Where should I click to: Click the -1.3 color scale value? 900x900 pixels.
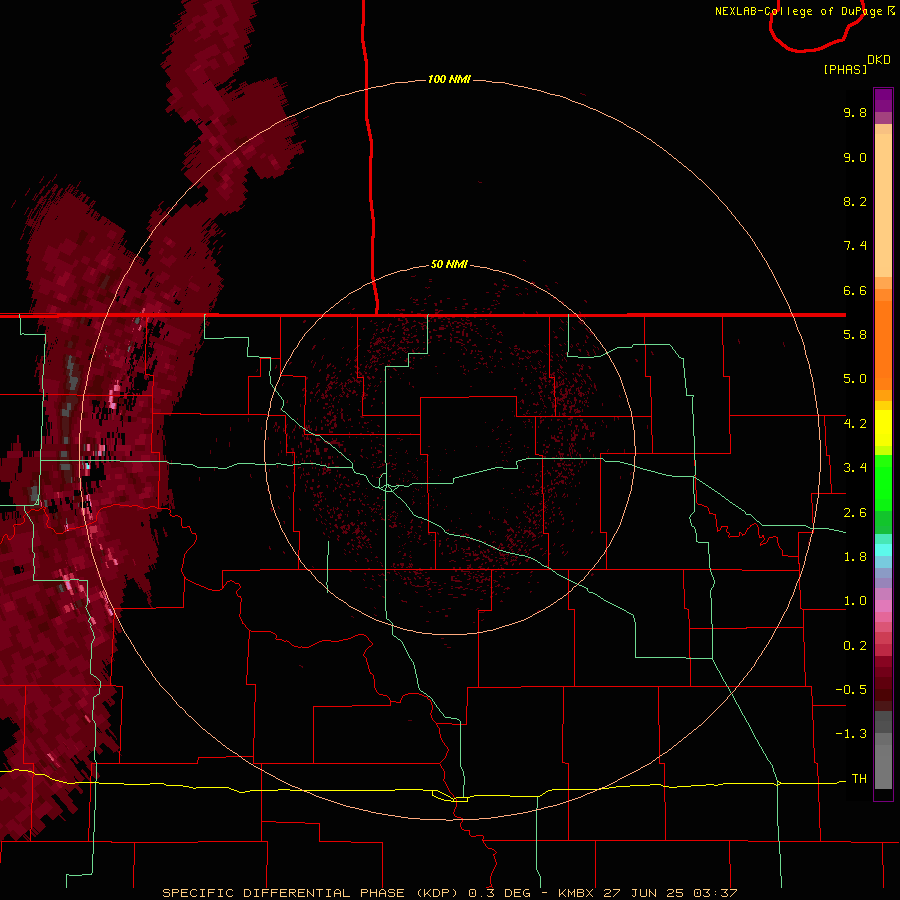(851, 734)
